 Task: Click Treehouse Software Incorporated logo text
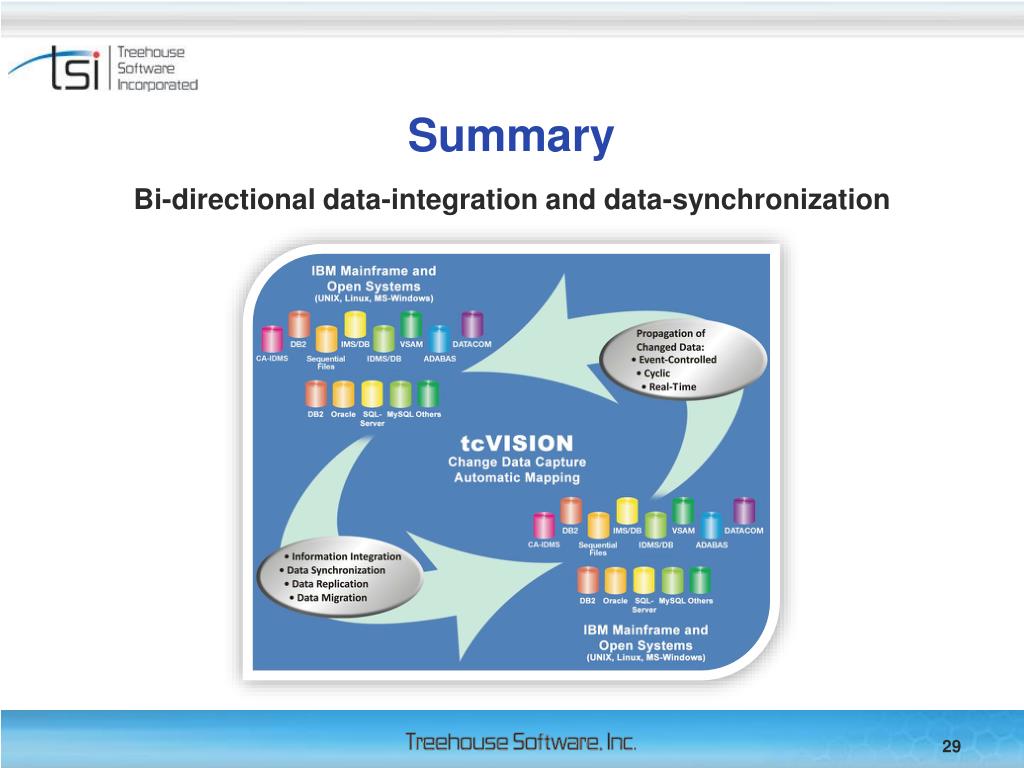pyautogui.click(x=157, y=68)
